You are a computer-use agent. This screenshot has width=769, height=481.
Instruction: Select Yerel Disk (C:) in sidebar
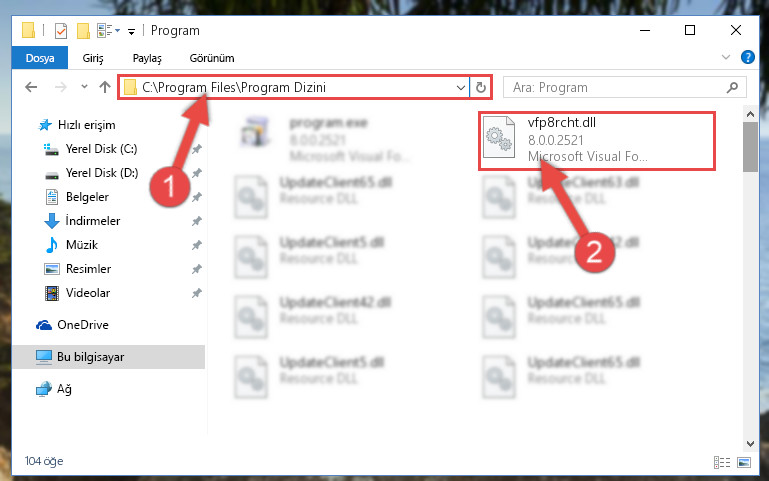tap(102, 149)
